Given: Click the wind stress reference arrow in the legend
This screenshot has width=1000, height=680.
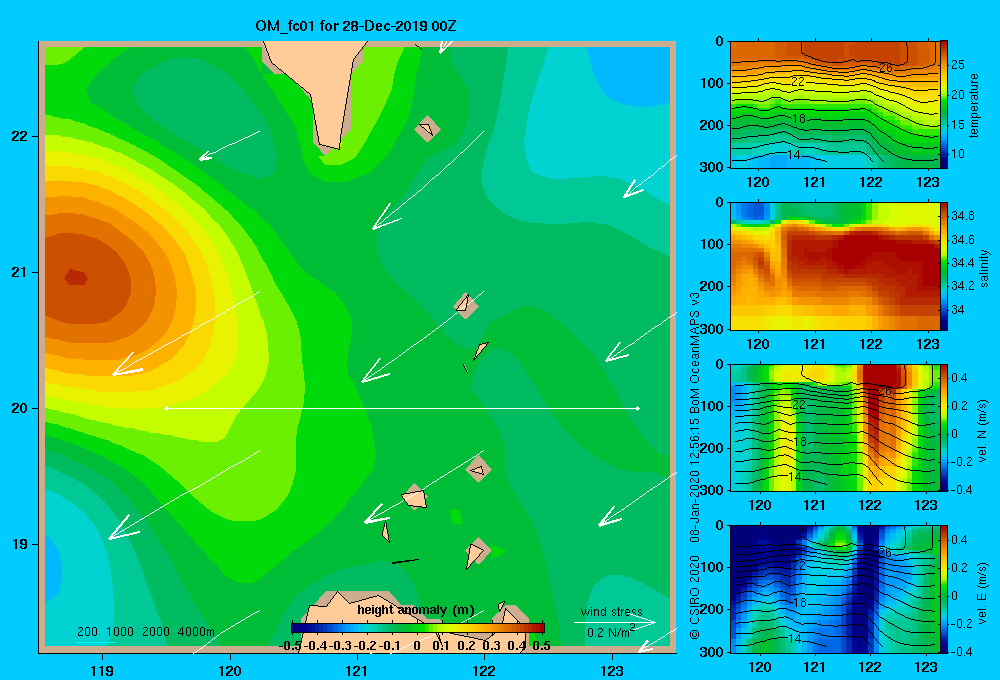Looking at the screenshot, I should point(615,622).
